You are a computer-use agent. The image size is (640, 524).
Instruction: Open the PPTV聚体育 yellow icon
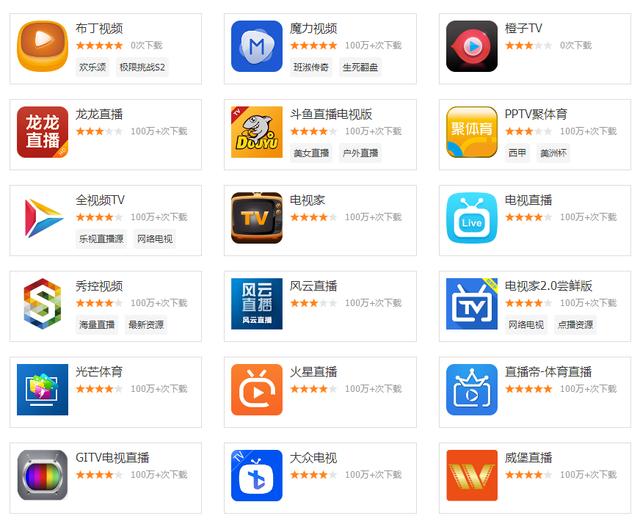point(472,132)
